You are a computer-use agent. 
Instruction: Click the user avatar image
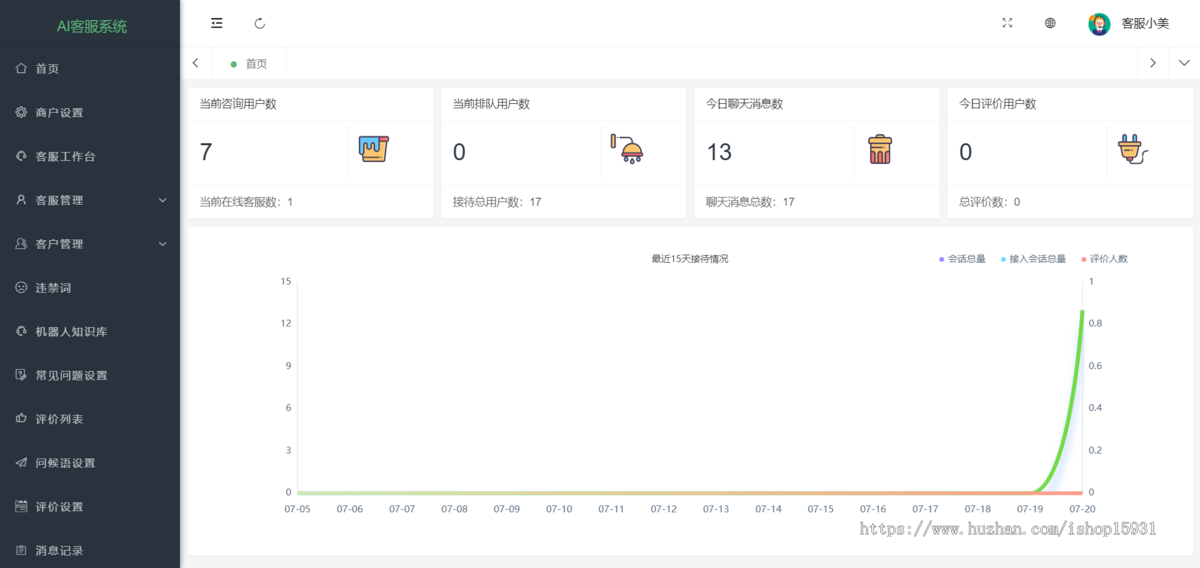point(1099,24)
